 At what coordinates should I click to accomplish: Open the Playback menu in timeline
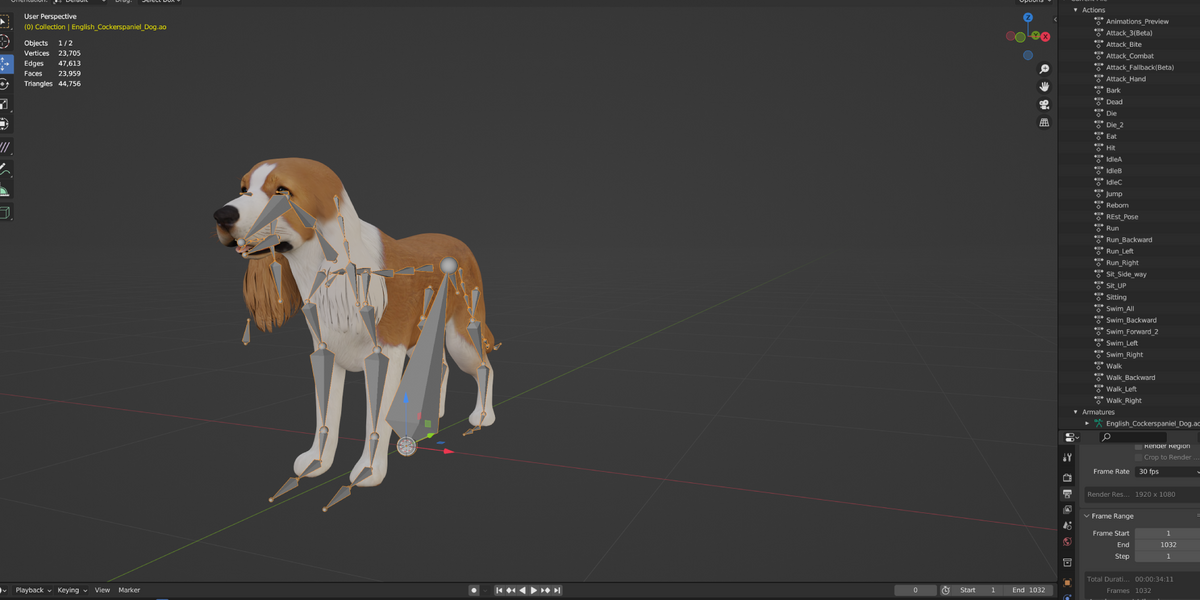[32, 590]
